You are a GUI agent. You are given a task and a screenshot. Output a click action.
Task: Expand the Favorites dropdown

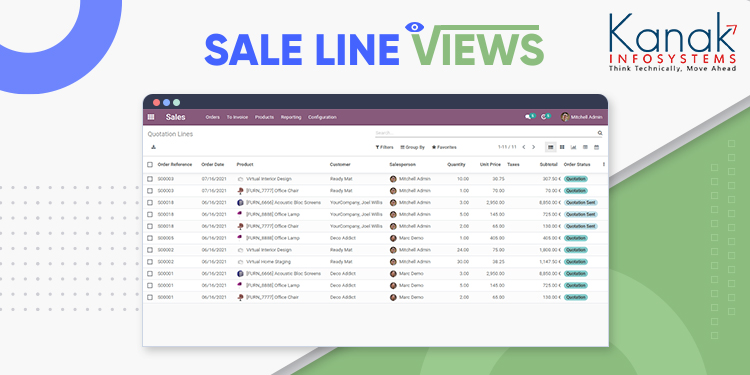point(444,147)
